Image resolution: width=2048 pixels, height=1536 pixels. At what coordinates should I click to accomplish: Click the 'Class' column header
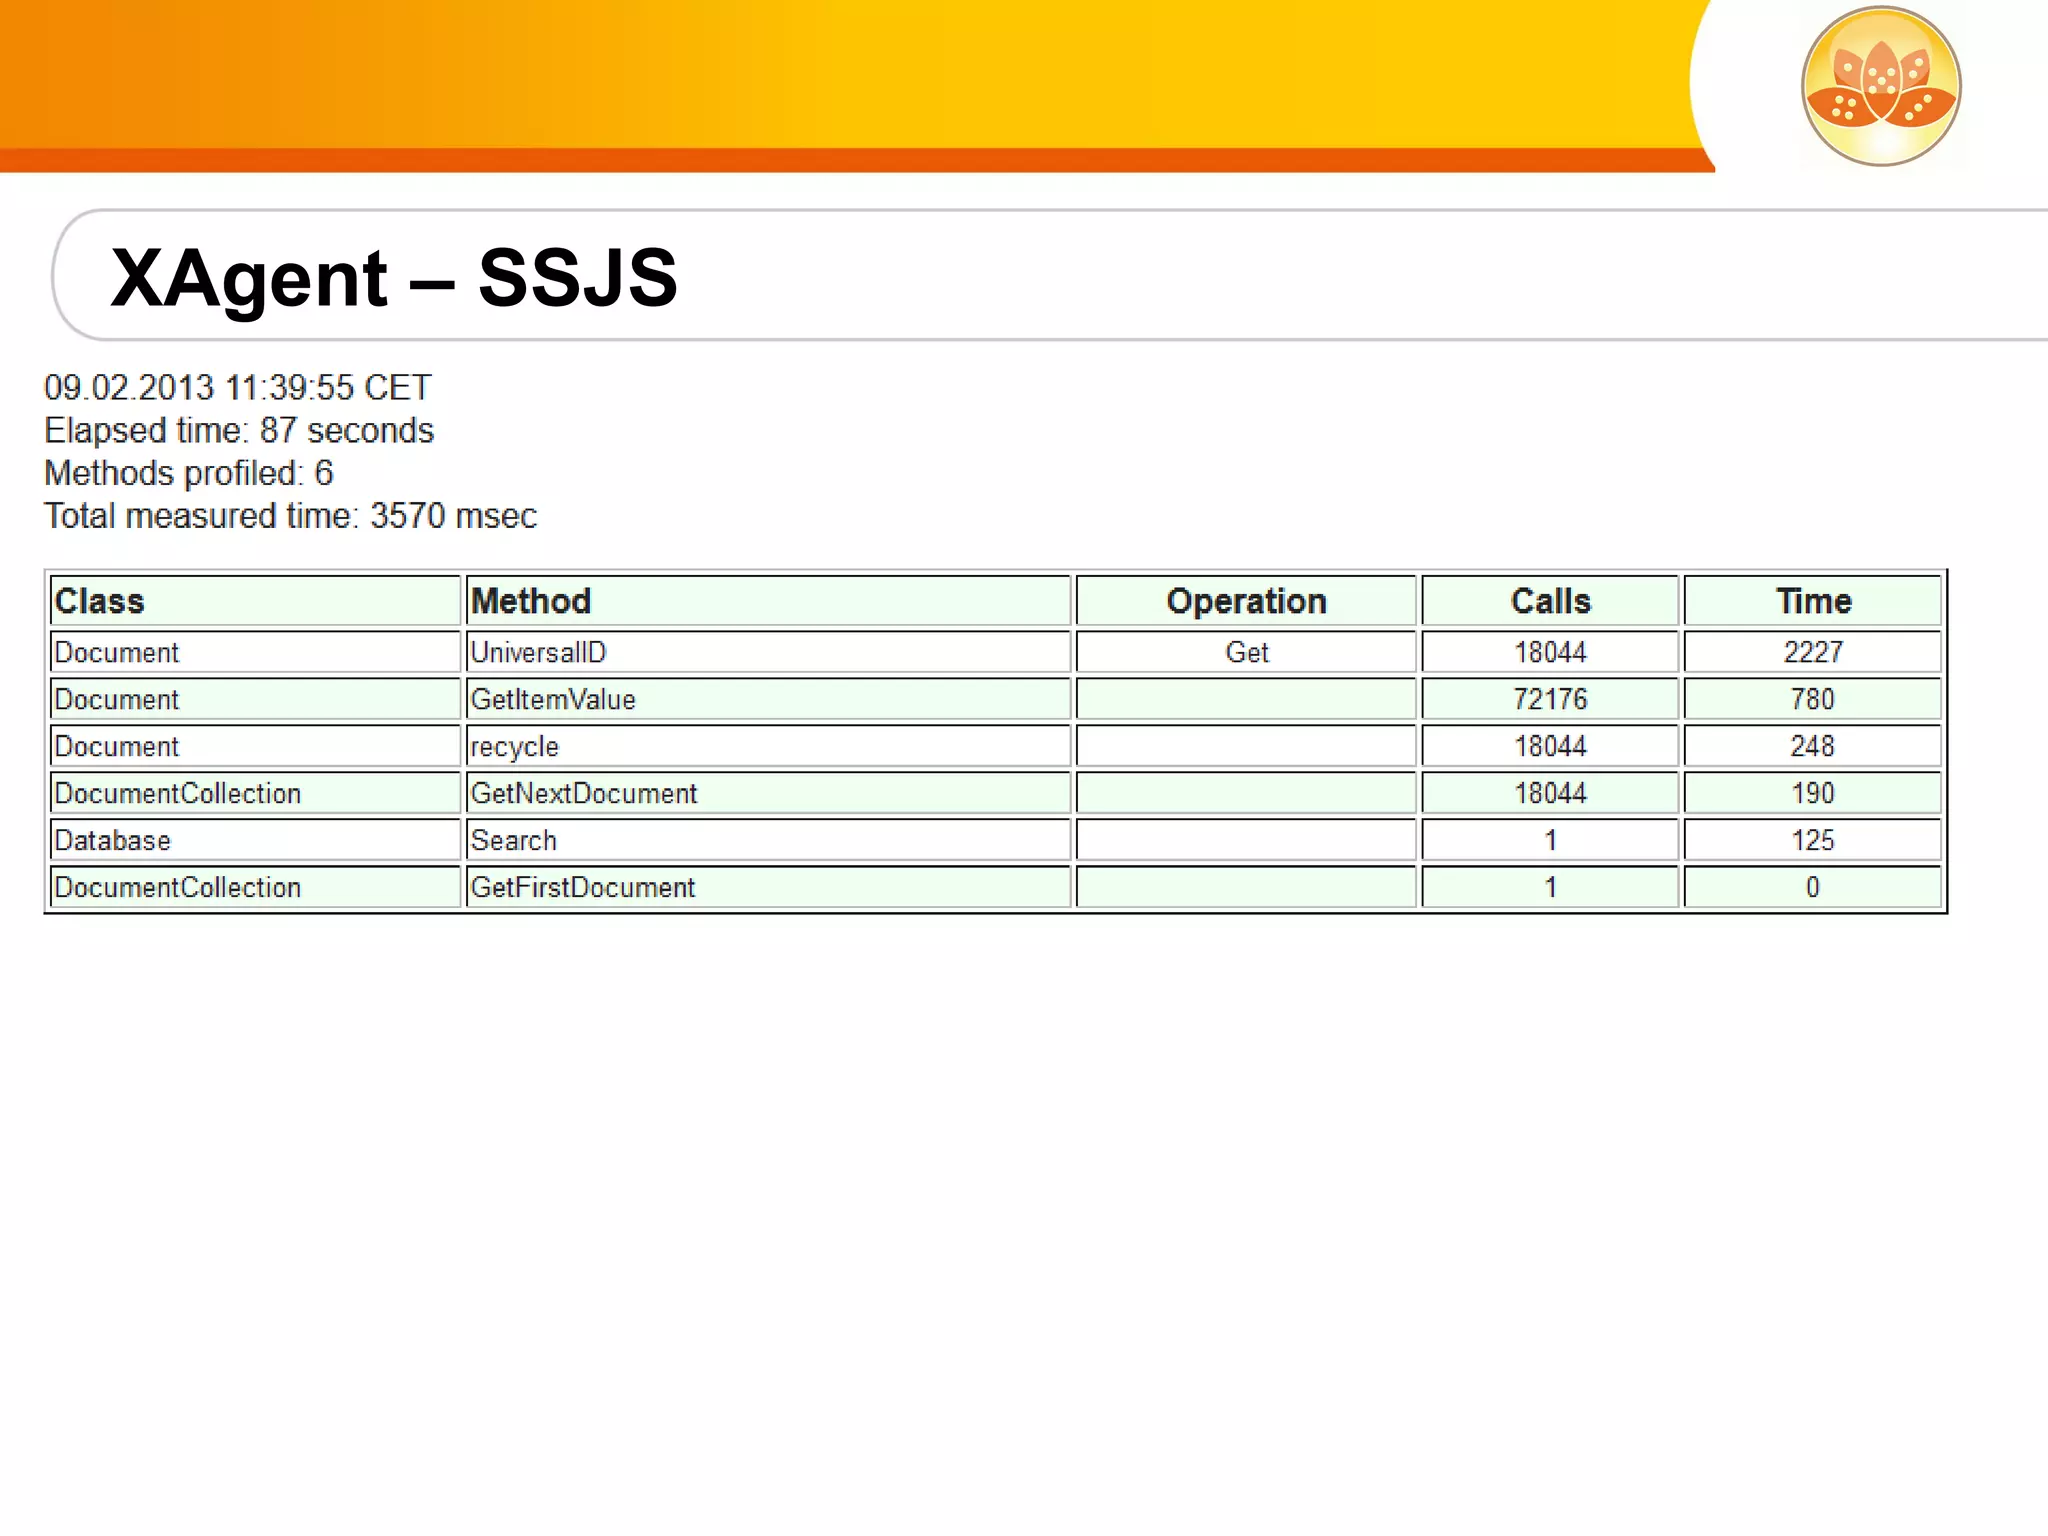[255, 601]
